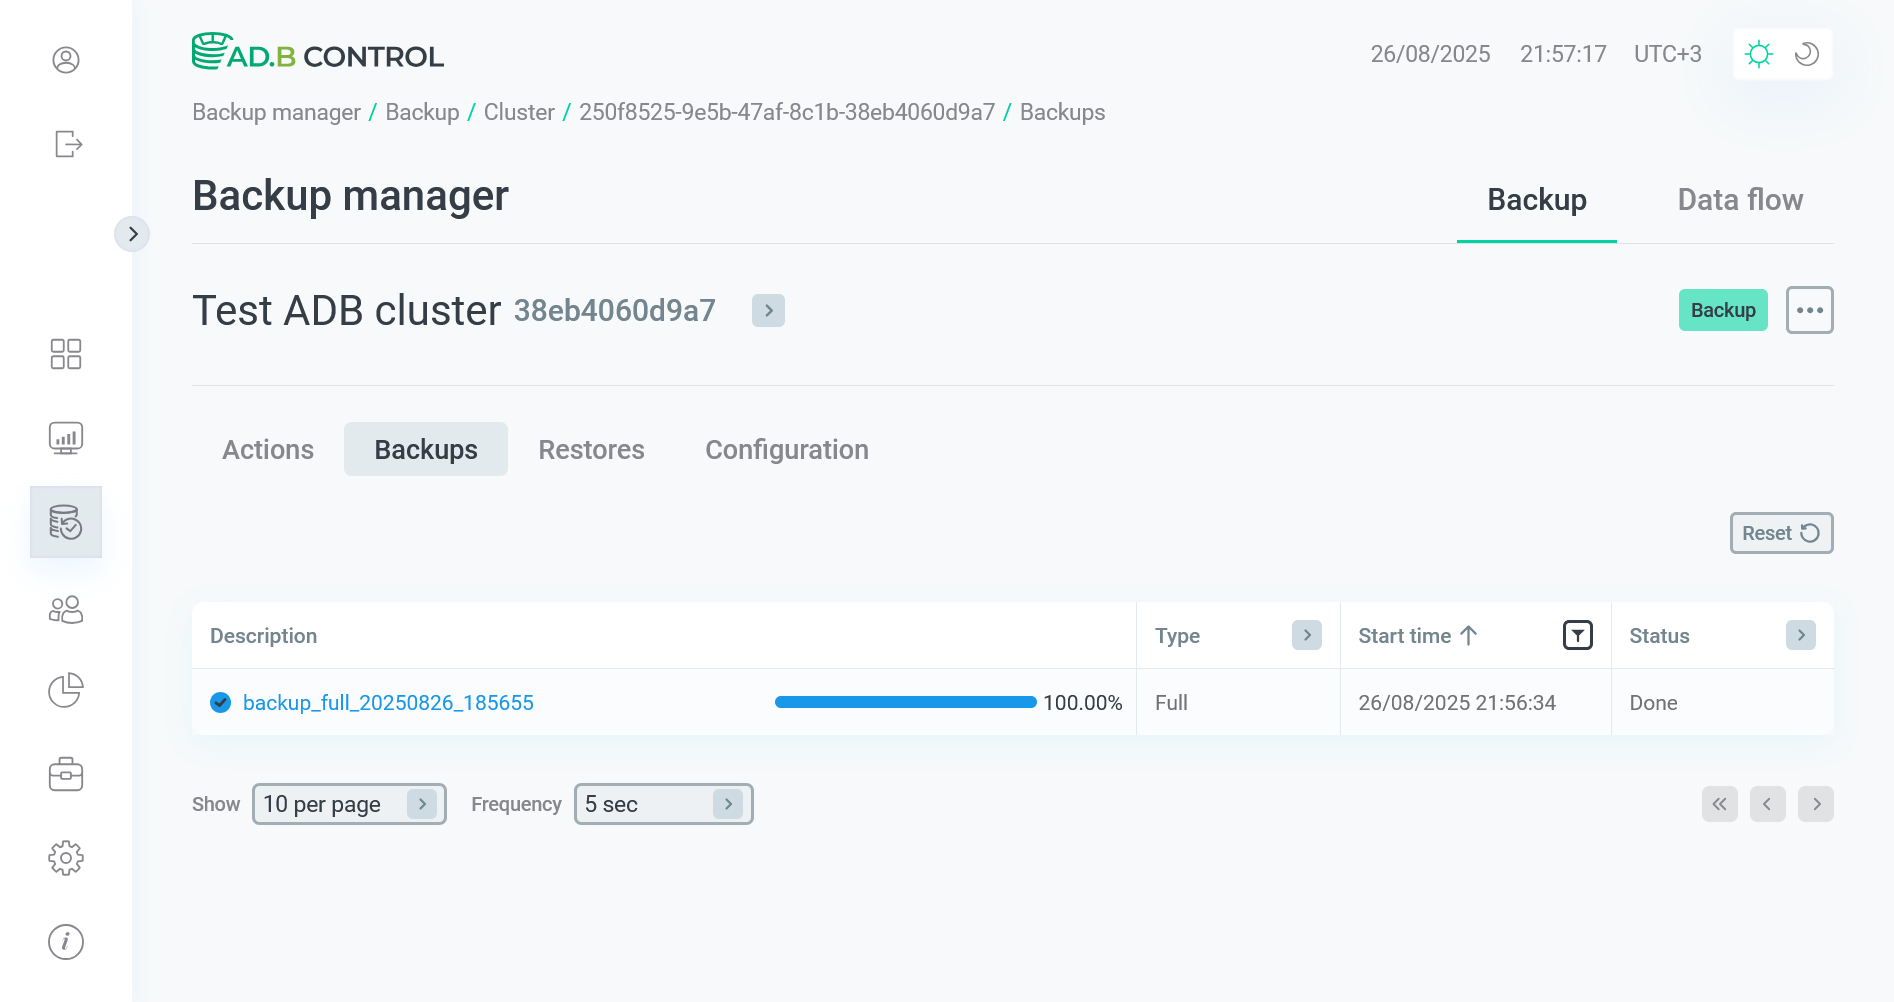
Task: Click the briefcase jobs icon
Action: (x=66, y=774)
